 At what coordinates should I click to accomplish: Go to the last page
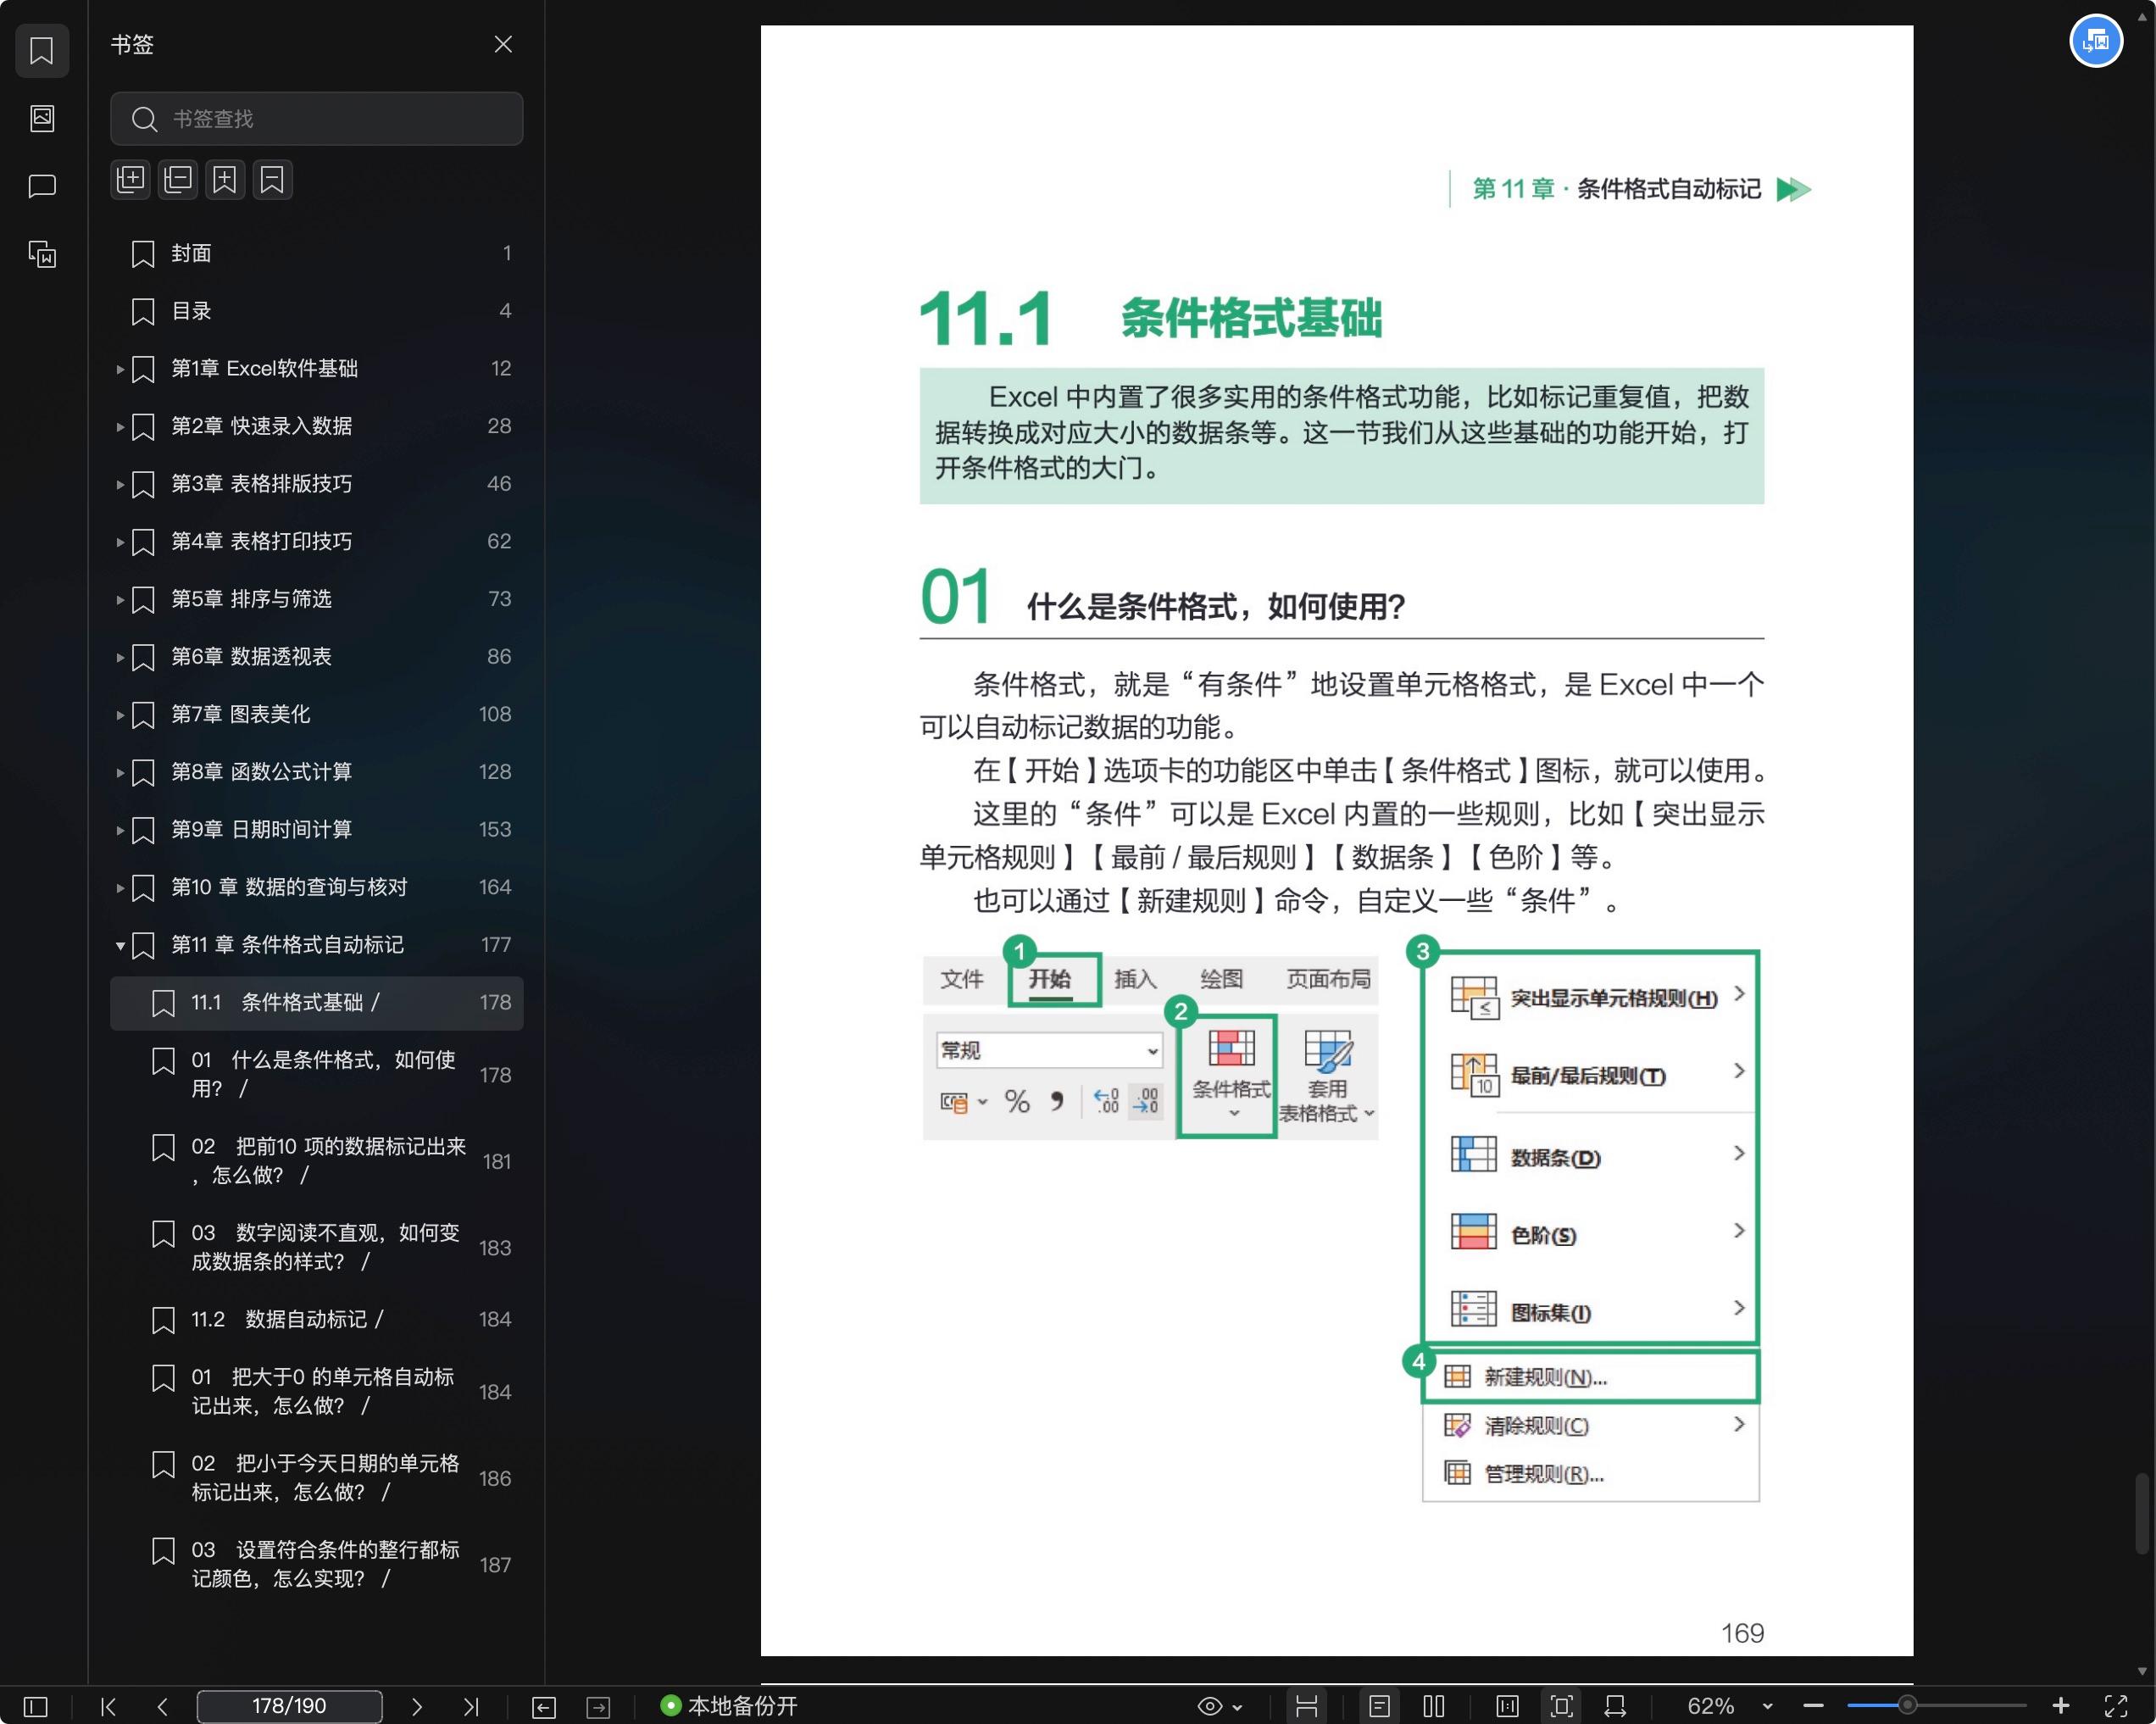pos(471,1706)
